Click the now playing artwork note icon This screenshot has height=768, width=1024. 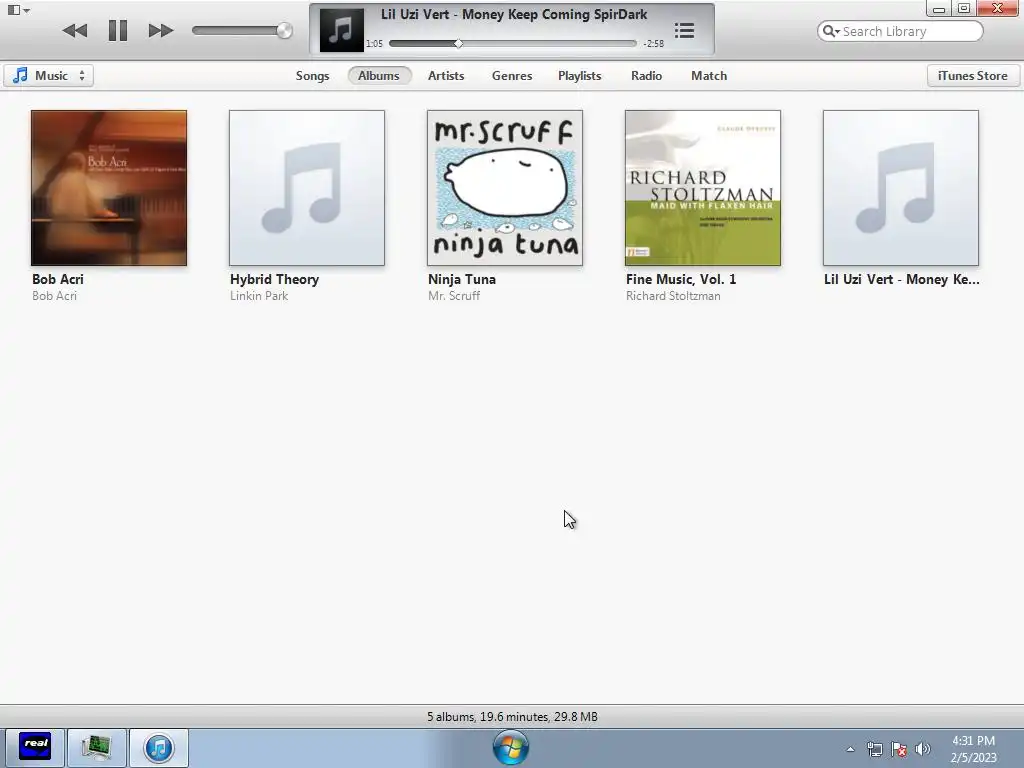(x=342, y=30)
